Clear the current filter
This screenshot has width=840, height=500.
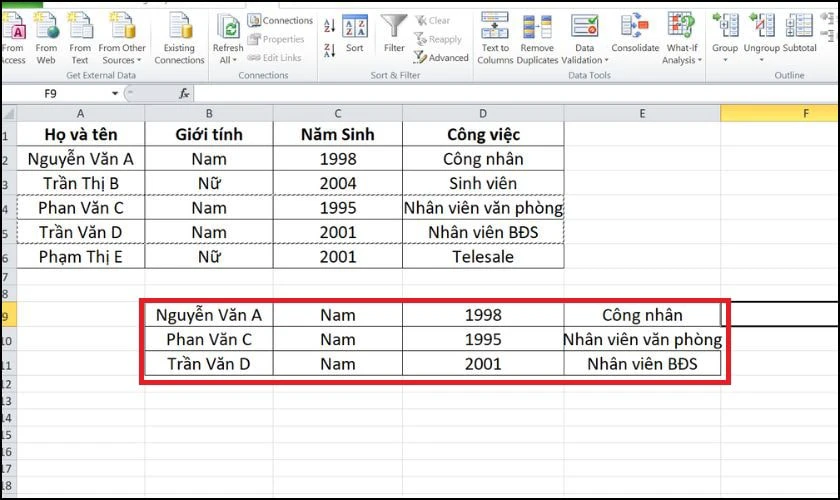tap(433, 20)
